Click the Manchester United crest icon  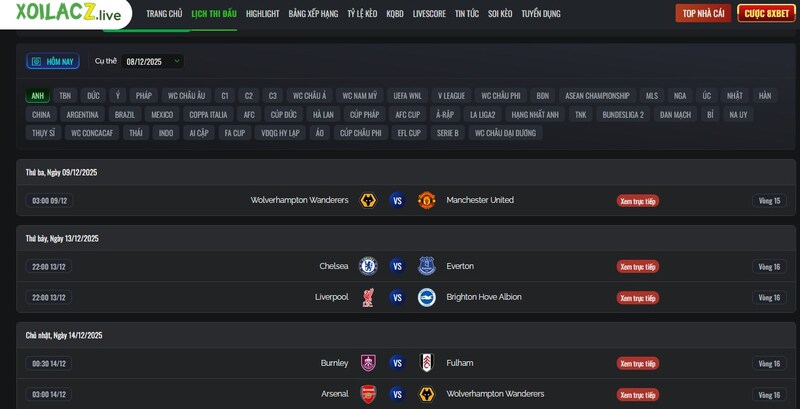[x=426, y=200]
